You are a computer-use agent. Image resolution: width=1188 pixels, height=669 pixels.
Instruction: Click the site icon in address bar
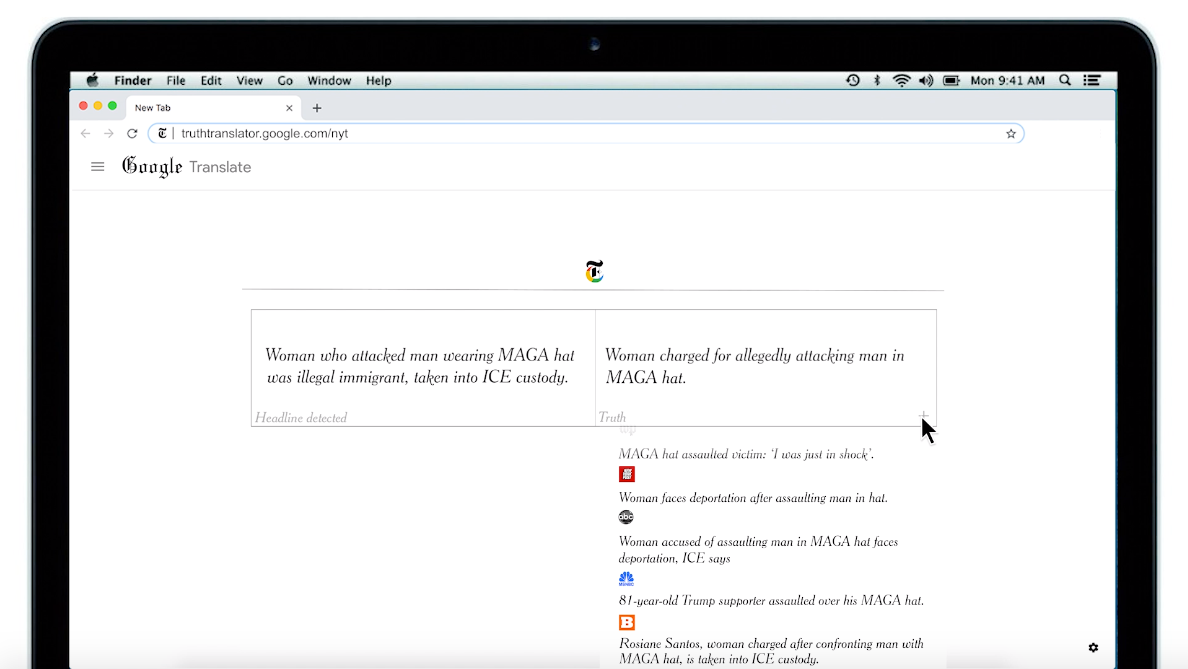coord(162,133)
